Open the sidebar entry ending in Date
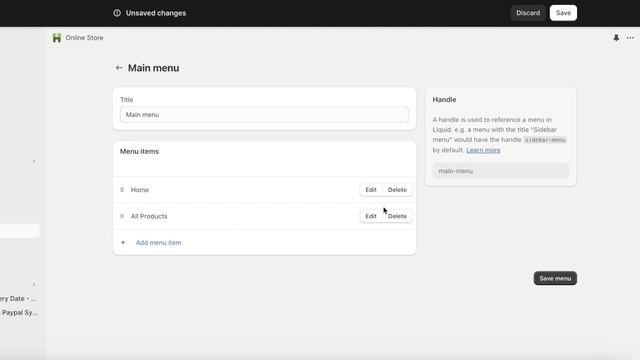Image resolution: width=640 pixels, height=360 pixels. pos(18,298)
